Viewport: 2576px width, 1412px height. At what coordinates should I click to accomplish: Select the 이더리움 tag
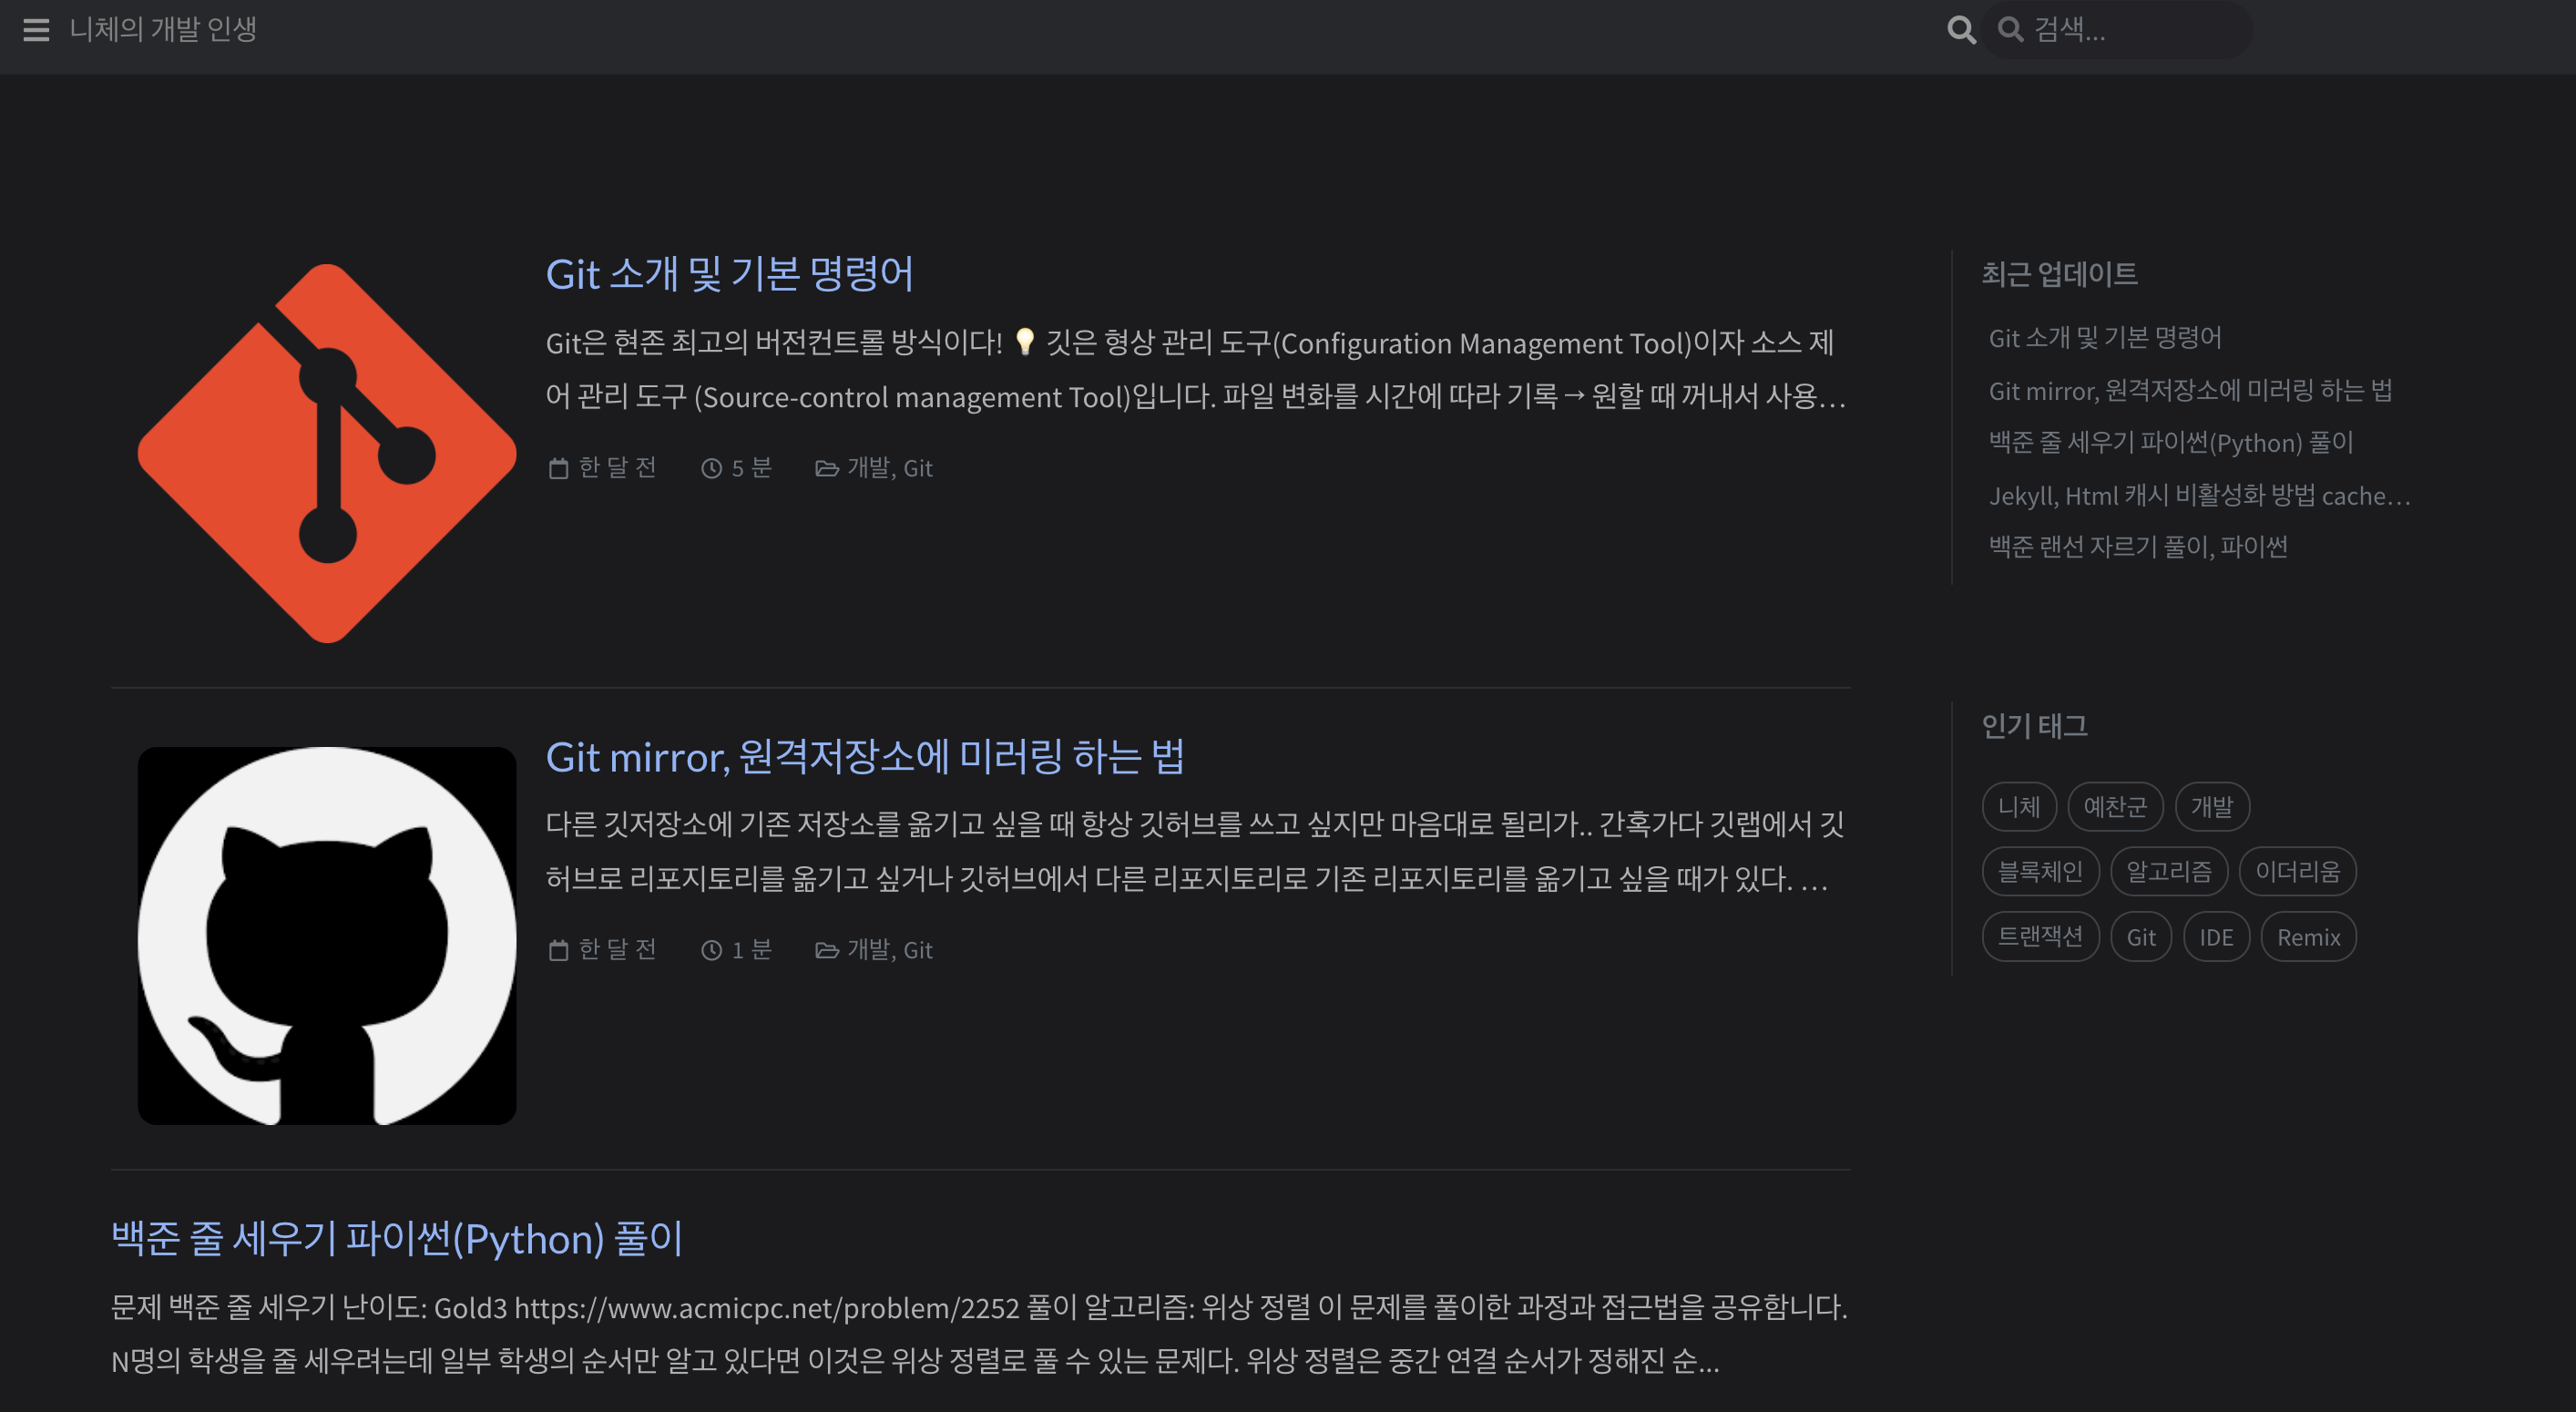[x=2297, y=872]
